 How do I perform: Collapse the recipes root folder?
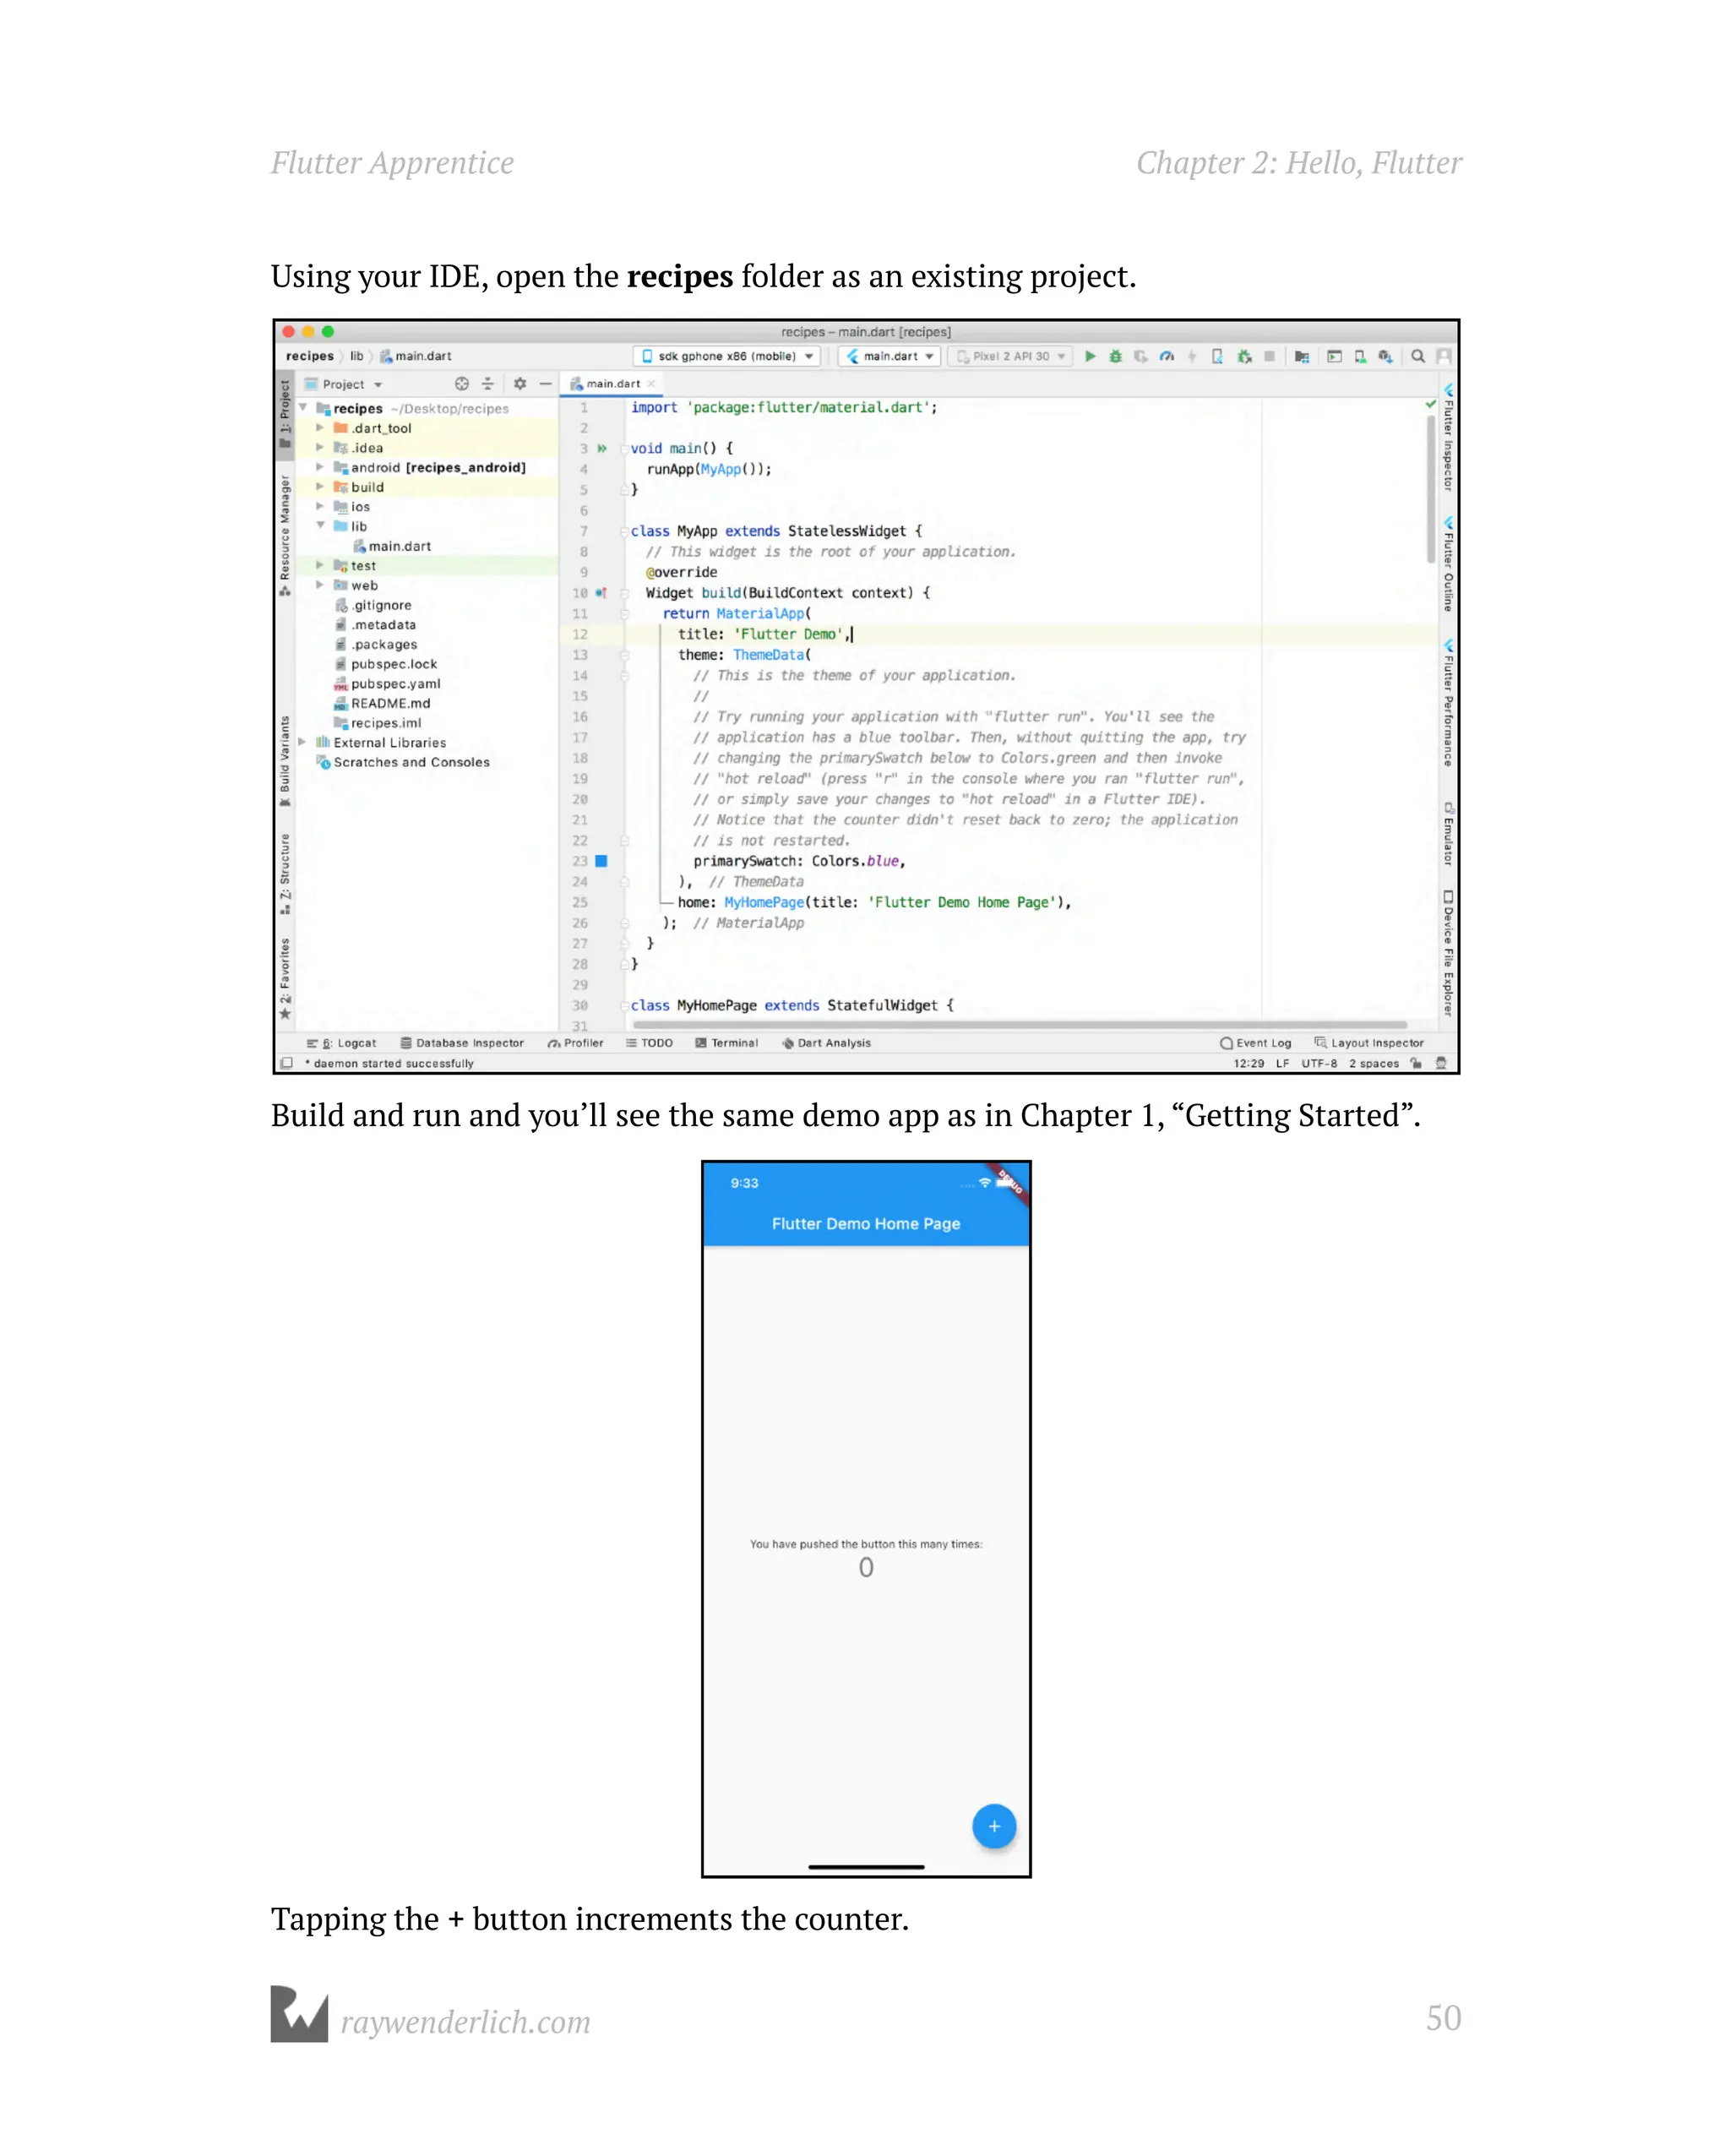(302, 408)
